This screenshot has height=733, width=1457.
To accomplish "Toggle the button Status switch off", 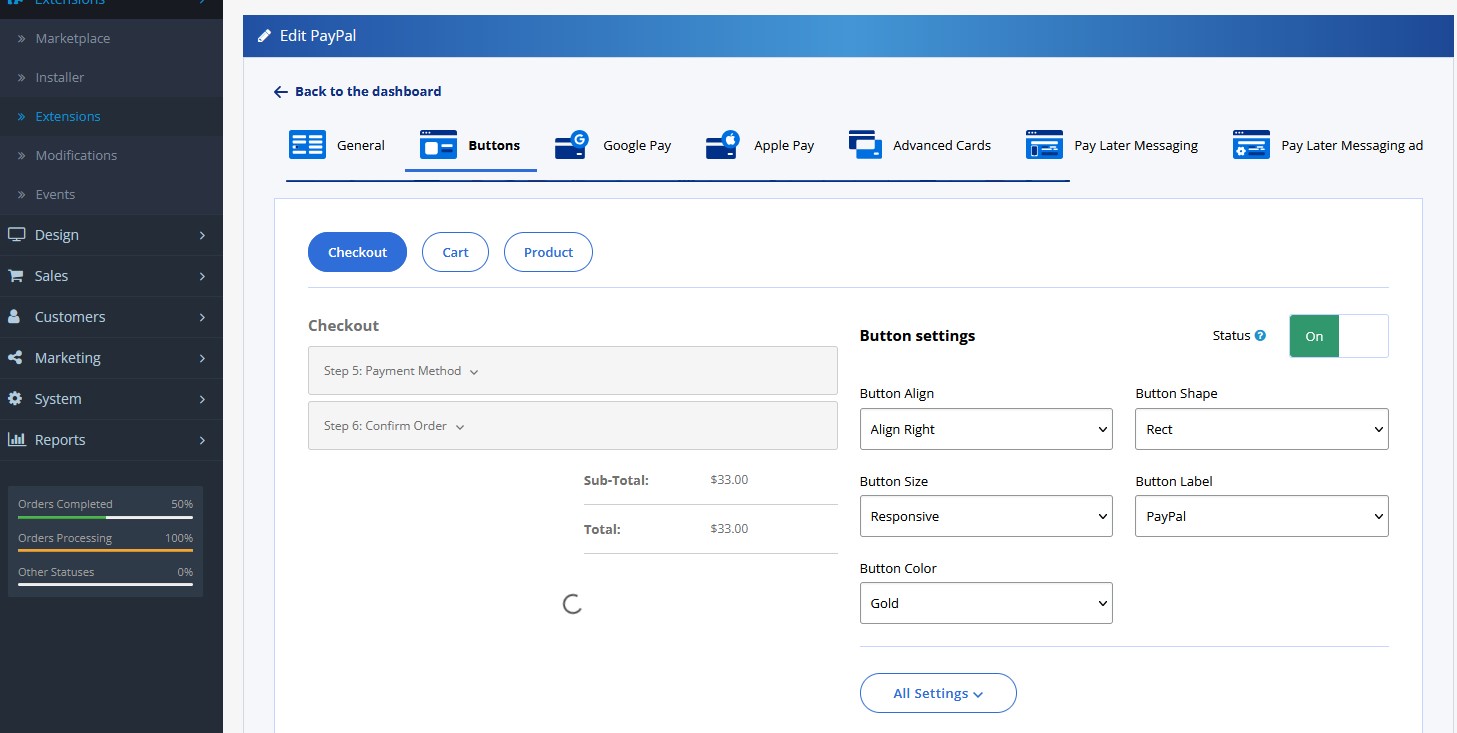I will [1338, 336].
